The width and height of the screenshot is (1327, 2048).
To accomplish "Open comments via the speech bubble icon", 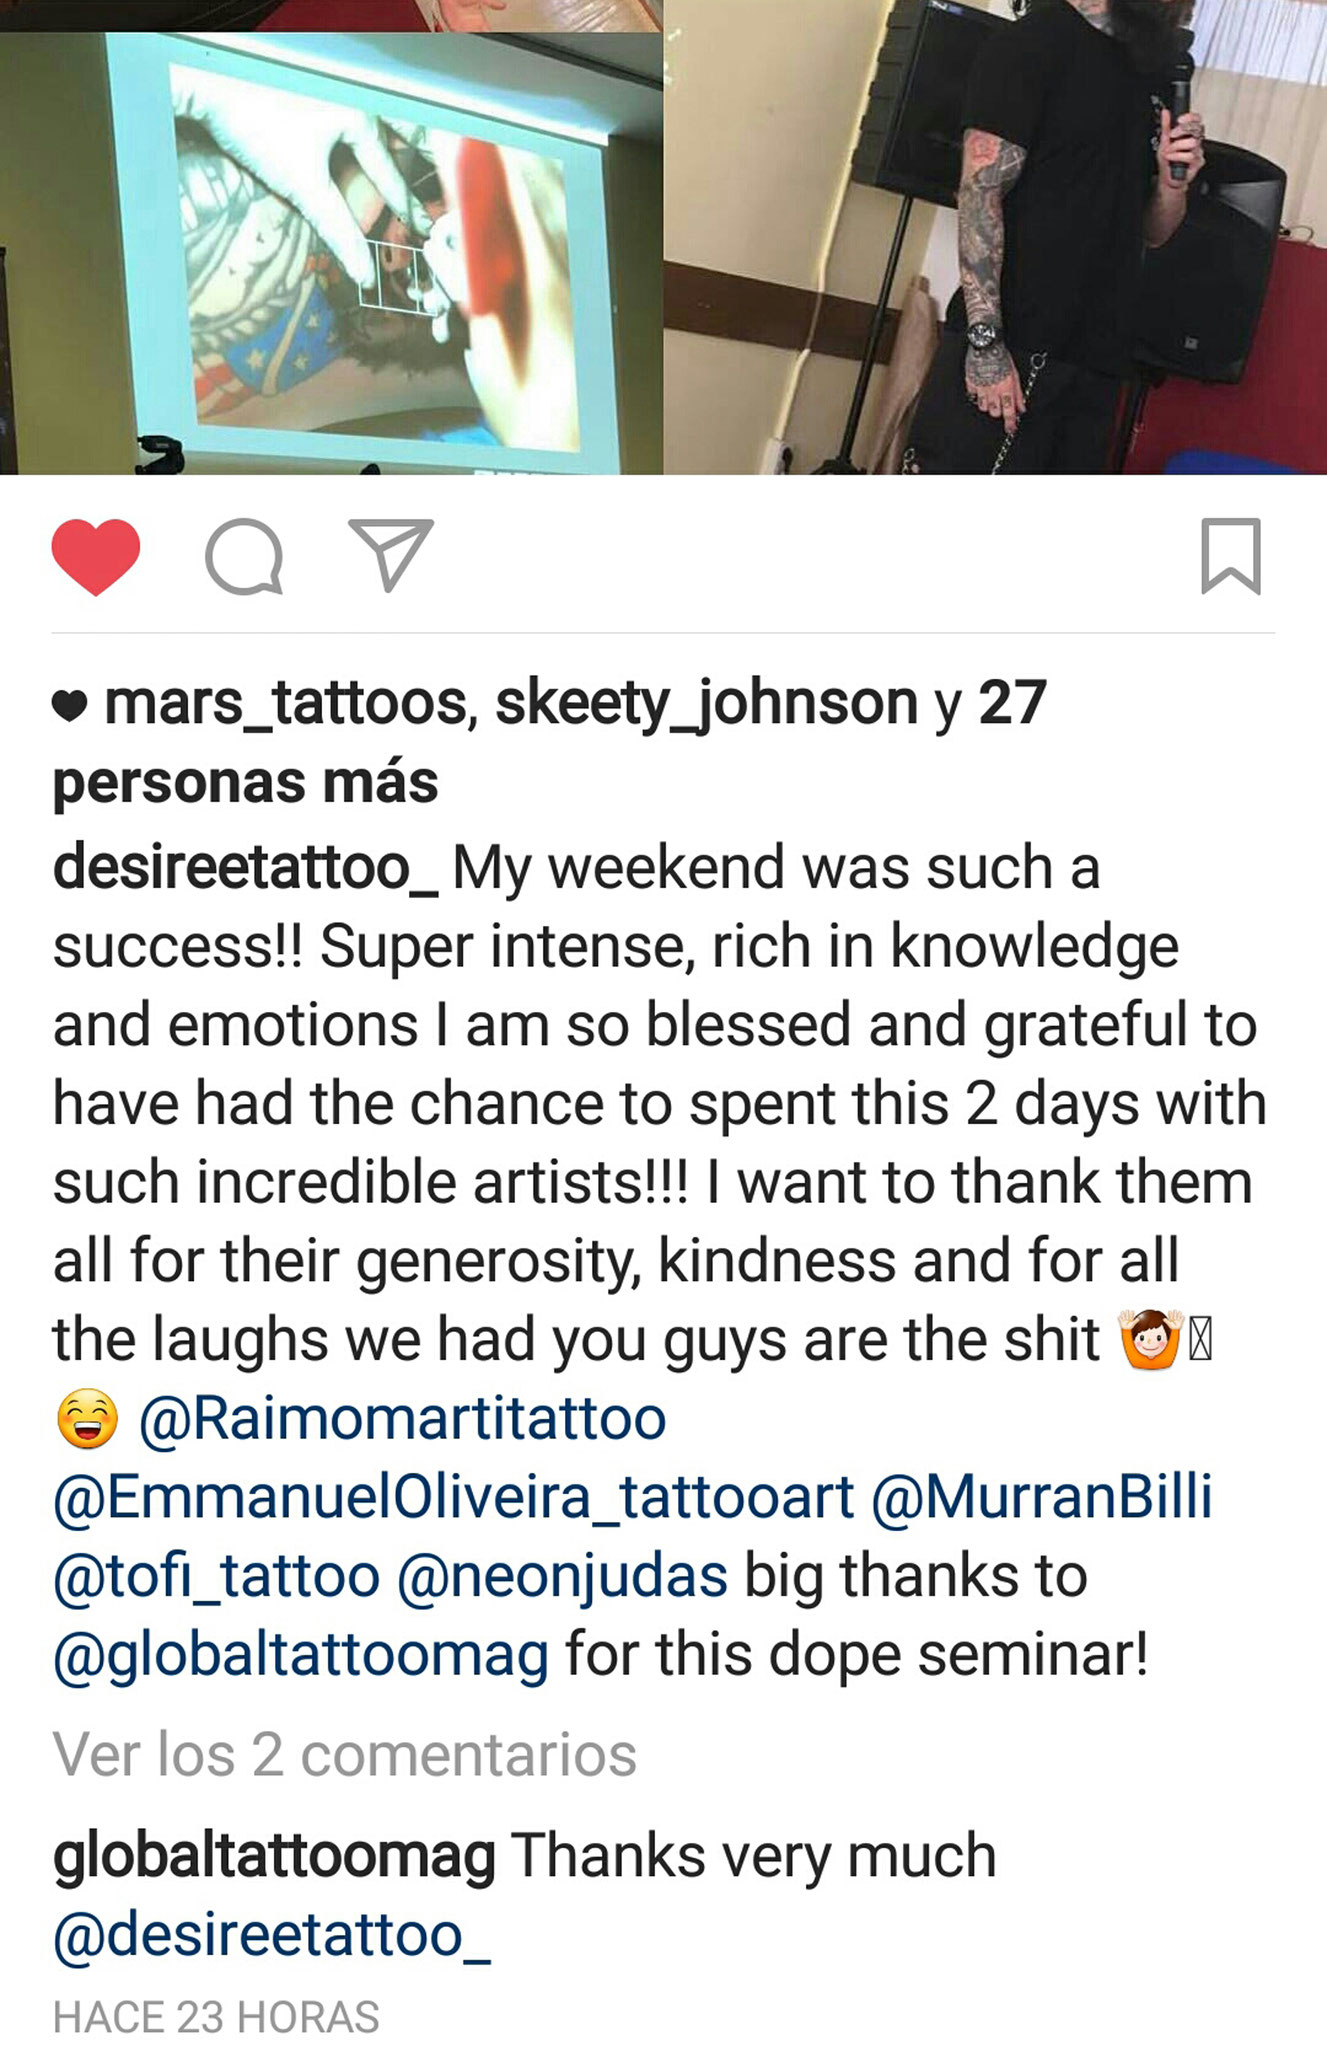I will pos(243,557).
